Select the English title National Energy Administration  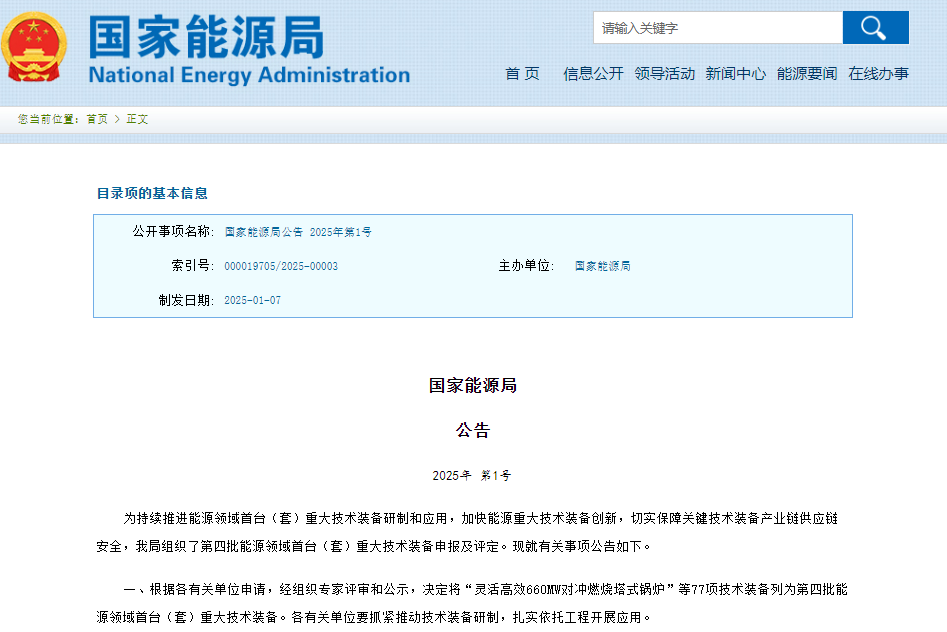pos(247,74)
